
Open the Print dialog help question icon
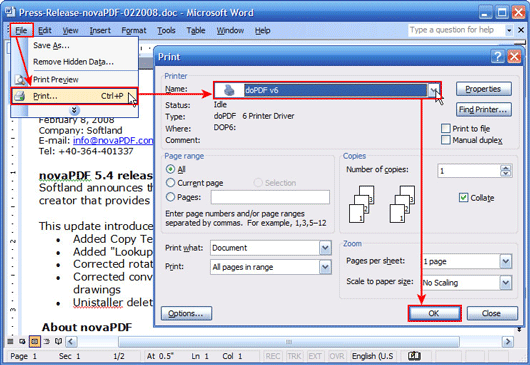tap(498, 56)
